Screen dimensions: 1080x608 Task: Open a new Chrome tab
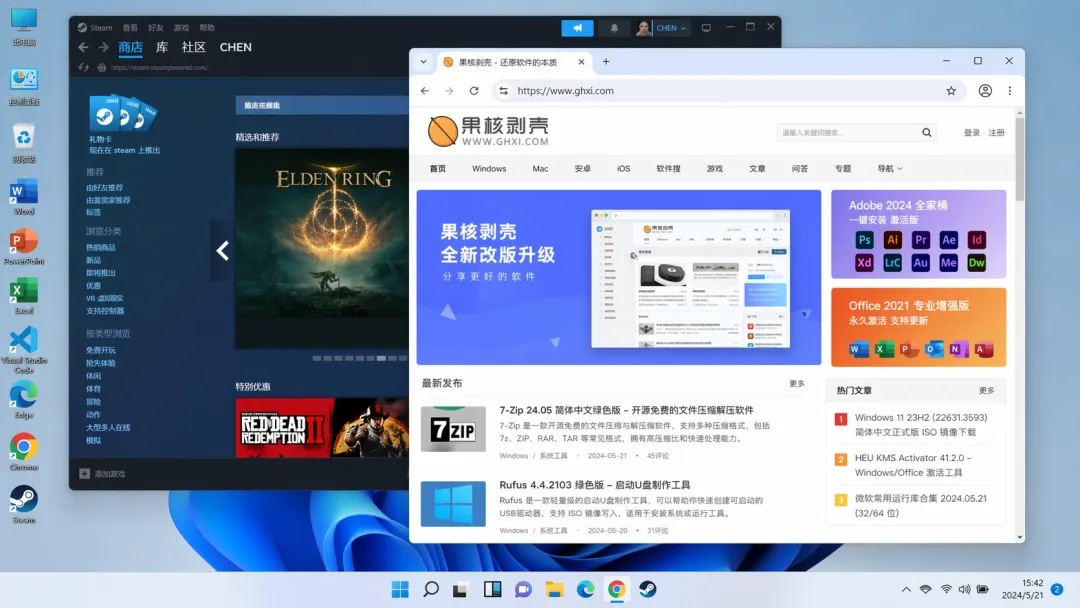point(606,61)
